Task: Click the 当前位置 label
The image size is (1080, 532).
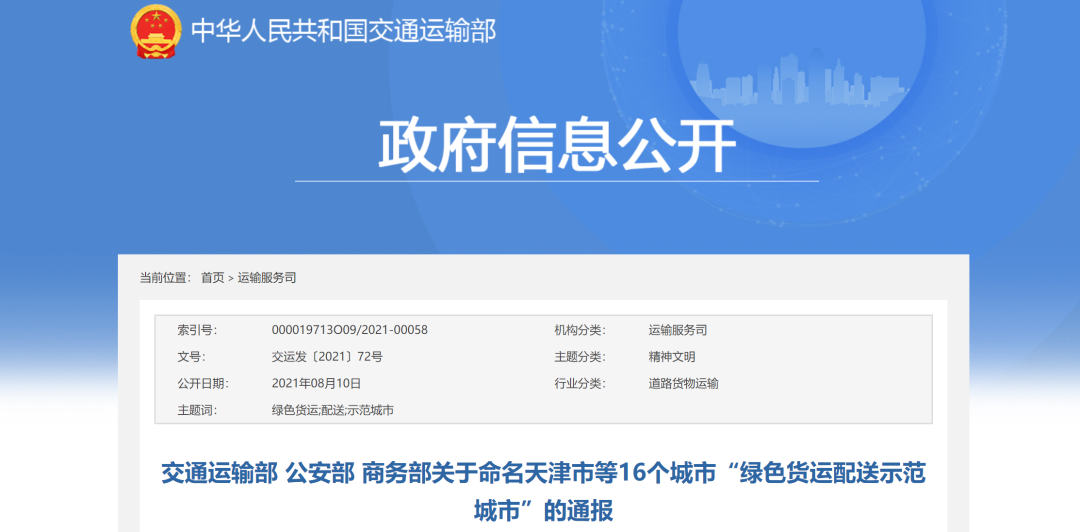Action: click(165, 278)
